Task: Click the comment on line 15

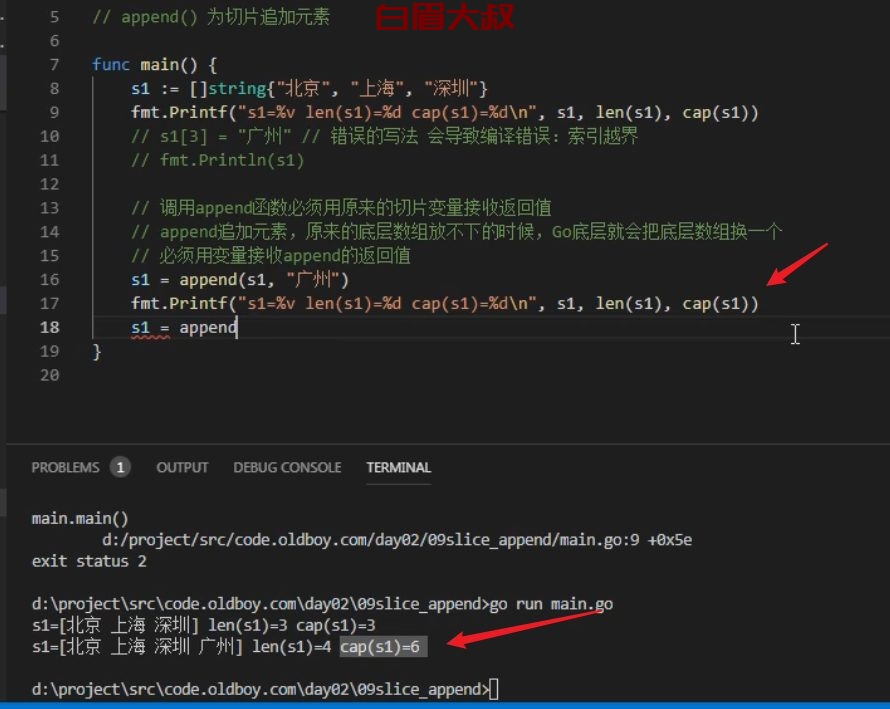Action: 271,255
